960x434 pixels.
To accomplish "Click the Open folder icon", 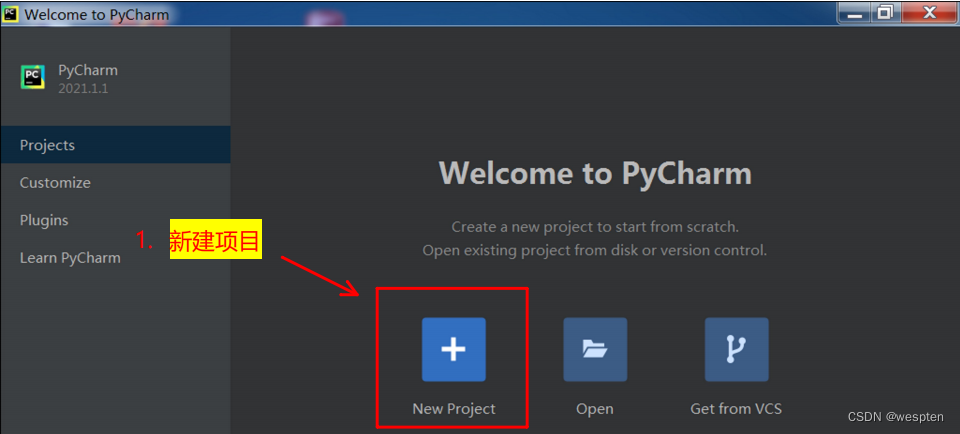I will coord(595,350).
